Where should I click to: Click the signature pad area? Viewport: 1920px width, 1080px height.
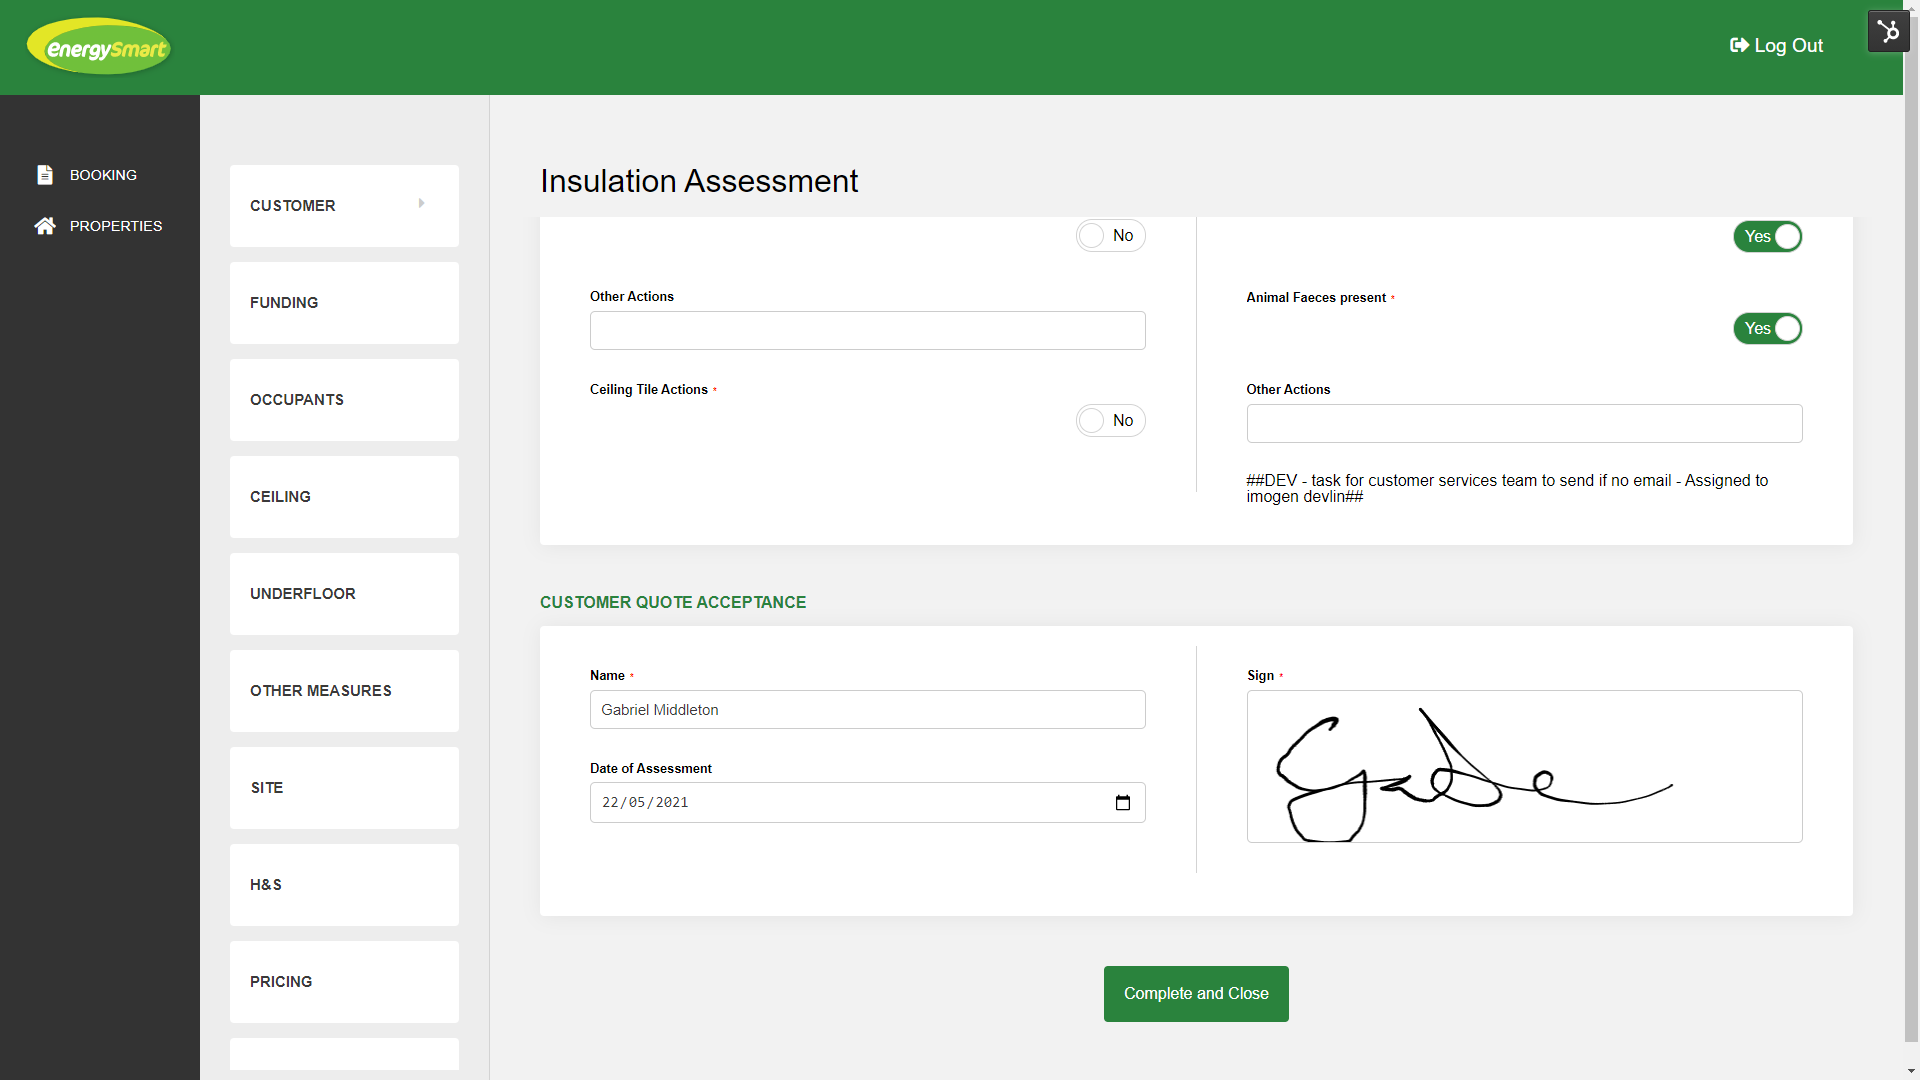click(1524, 767)
